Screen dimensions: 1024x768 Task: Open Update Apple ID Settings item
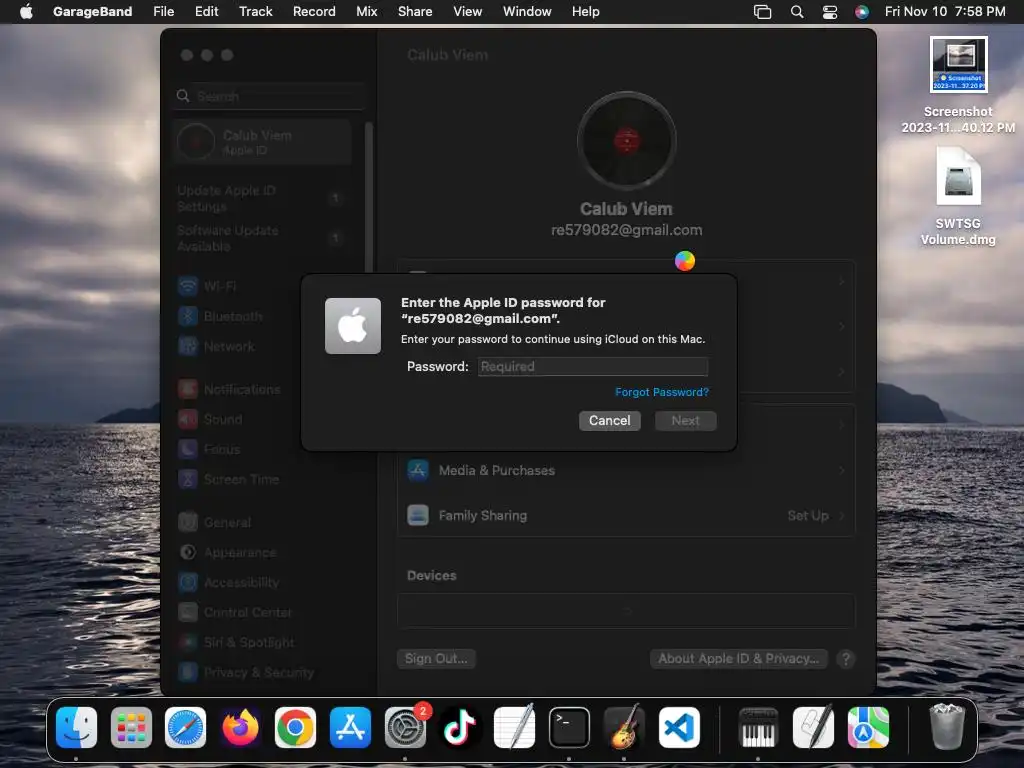[x=261, y=198]
